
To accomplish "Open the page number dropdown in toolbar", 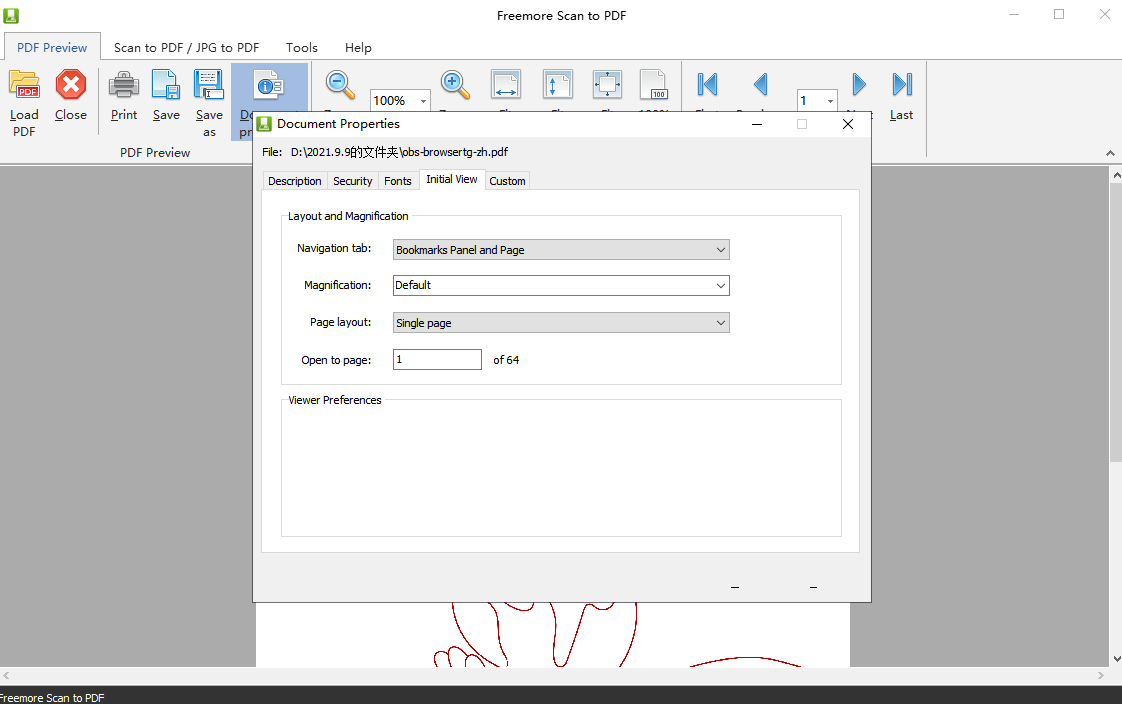I will click(x=830, y=101).
